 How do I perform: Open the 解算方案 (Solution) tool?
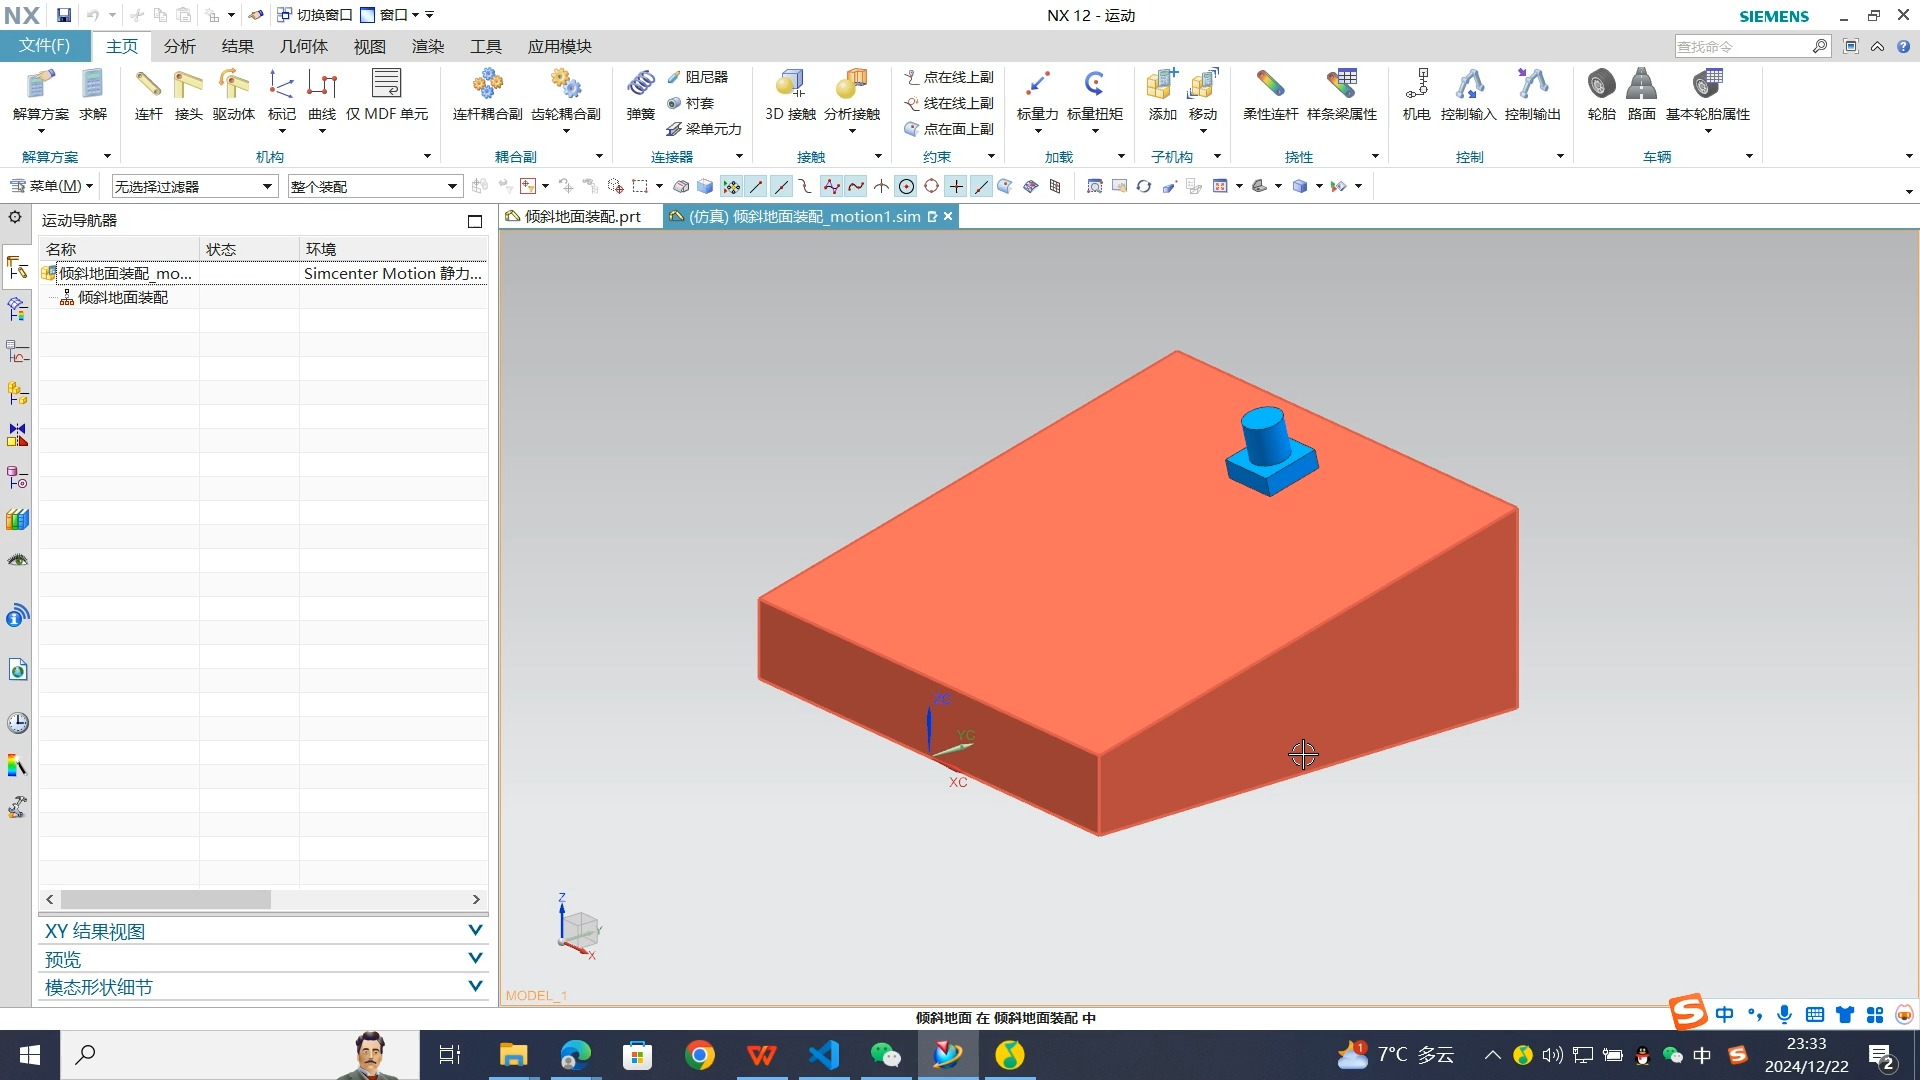(41, 95)
